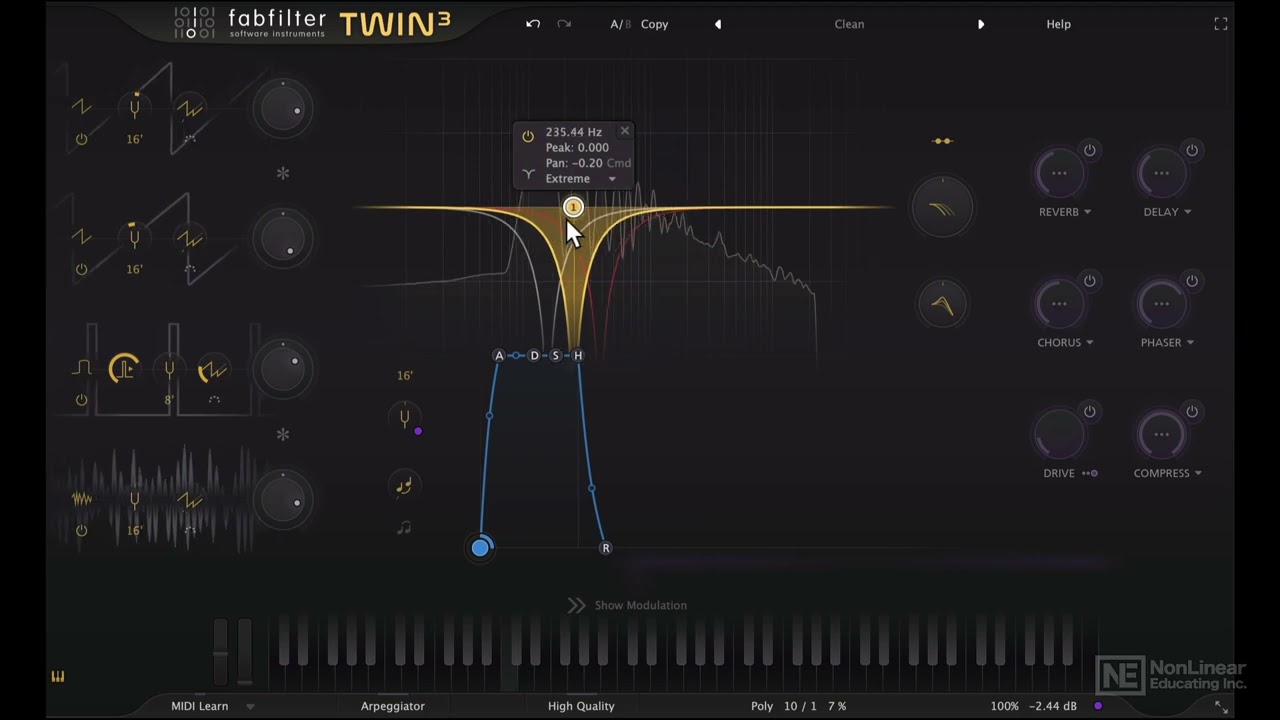Screen dimensions: 1280x720
Task: Click the redo arrow in the top bar
Action: [564, 24]
